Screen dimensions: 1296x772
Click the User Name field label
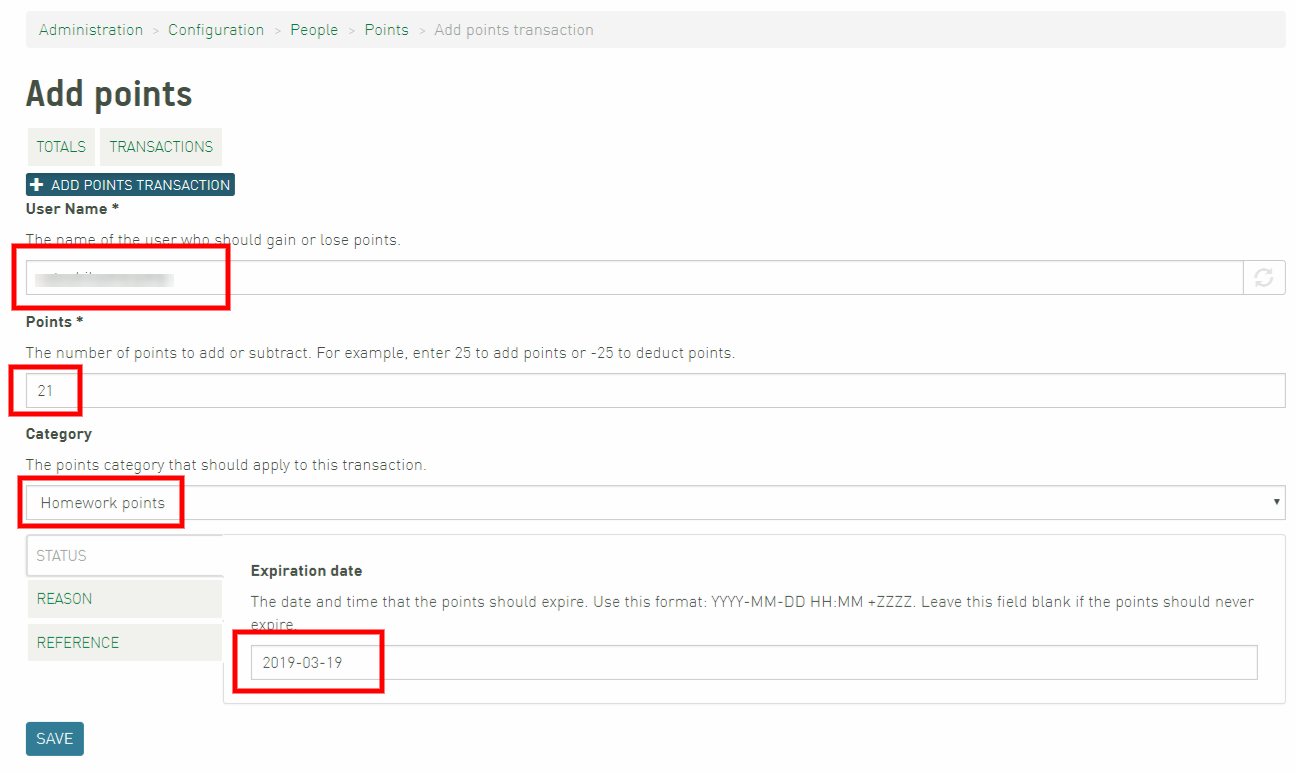(x=72, y=209)
